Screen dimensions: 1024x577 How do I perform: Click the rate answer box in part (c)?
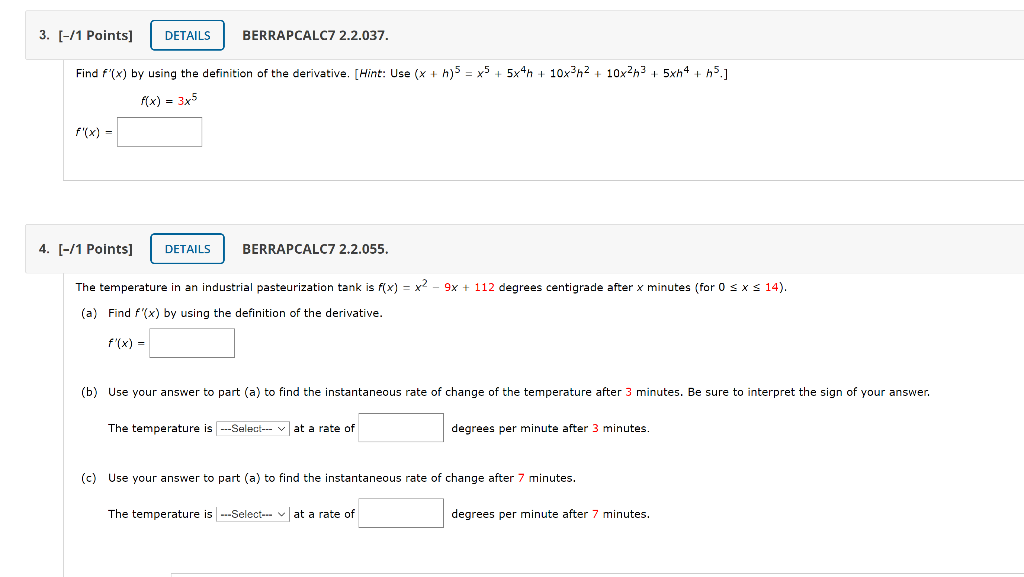[400, 512]
